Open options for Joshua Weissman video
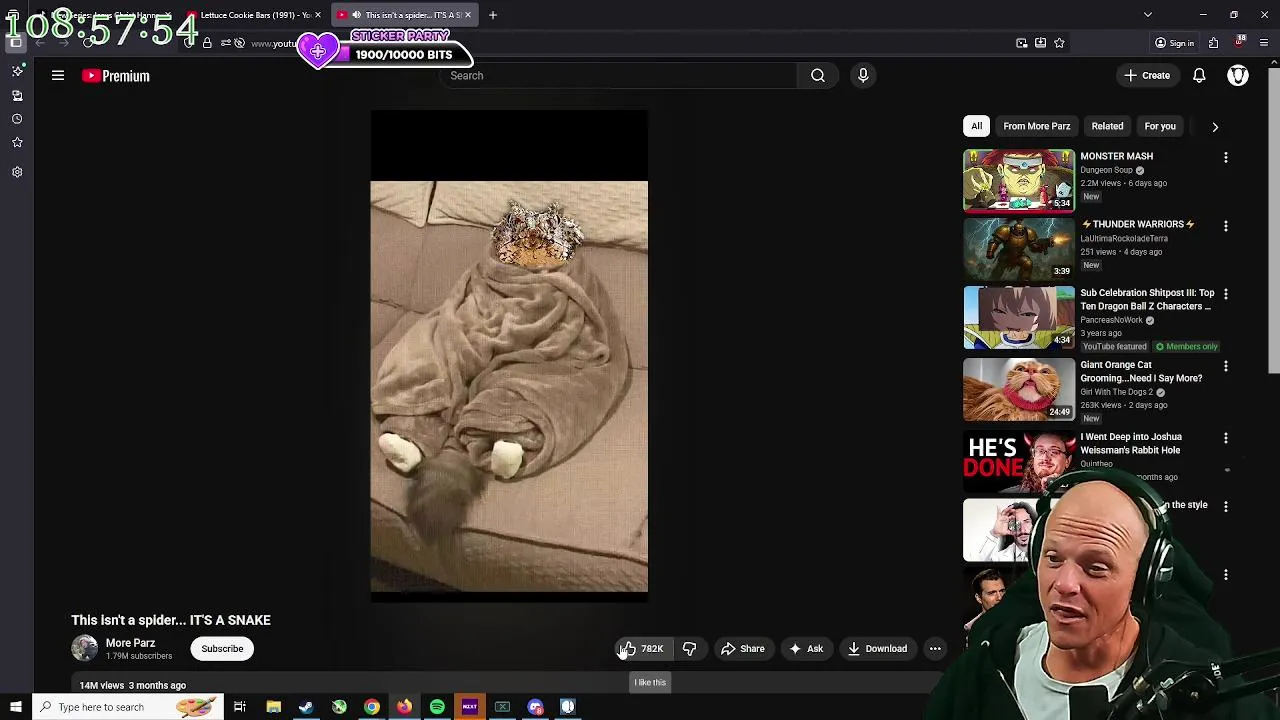 tap(1226, 439)
